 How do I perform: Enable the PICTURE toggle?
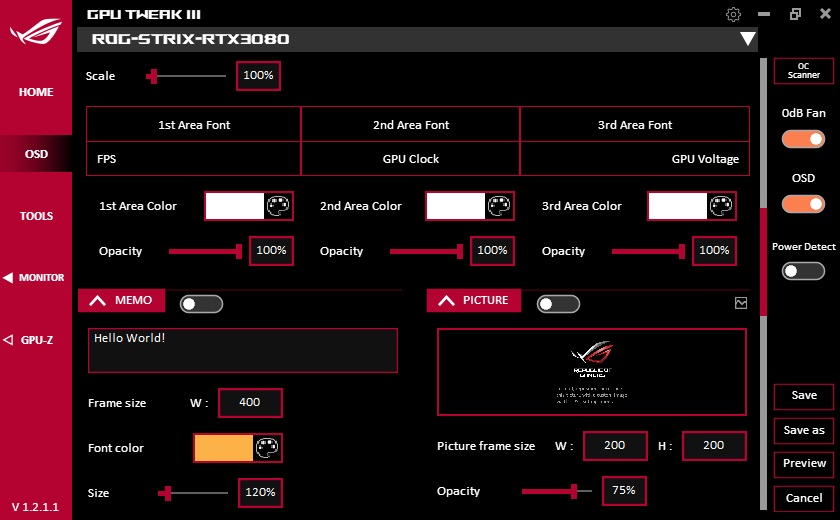[558, 304]
